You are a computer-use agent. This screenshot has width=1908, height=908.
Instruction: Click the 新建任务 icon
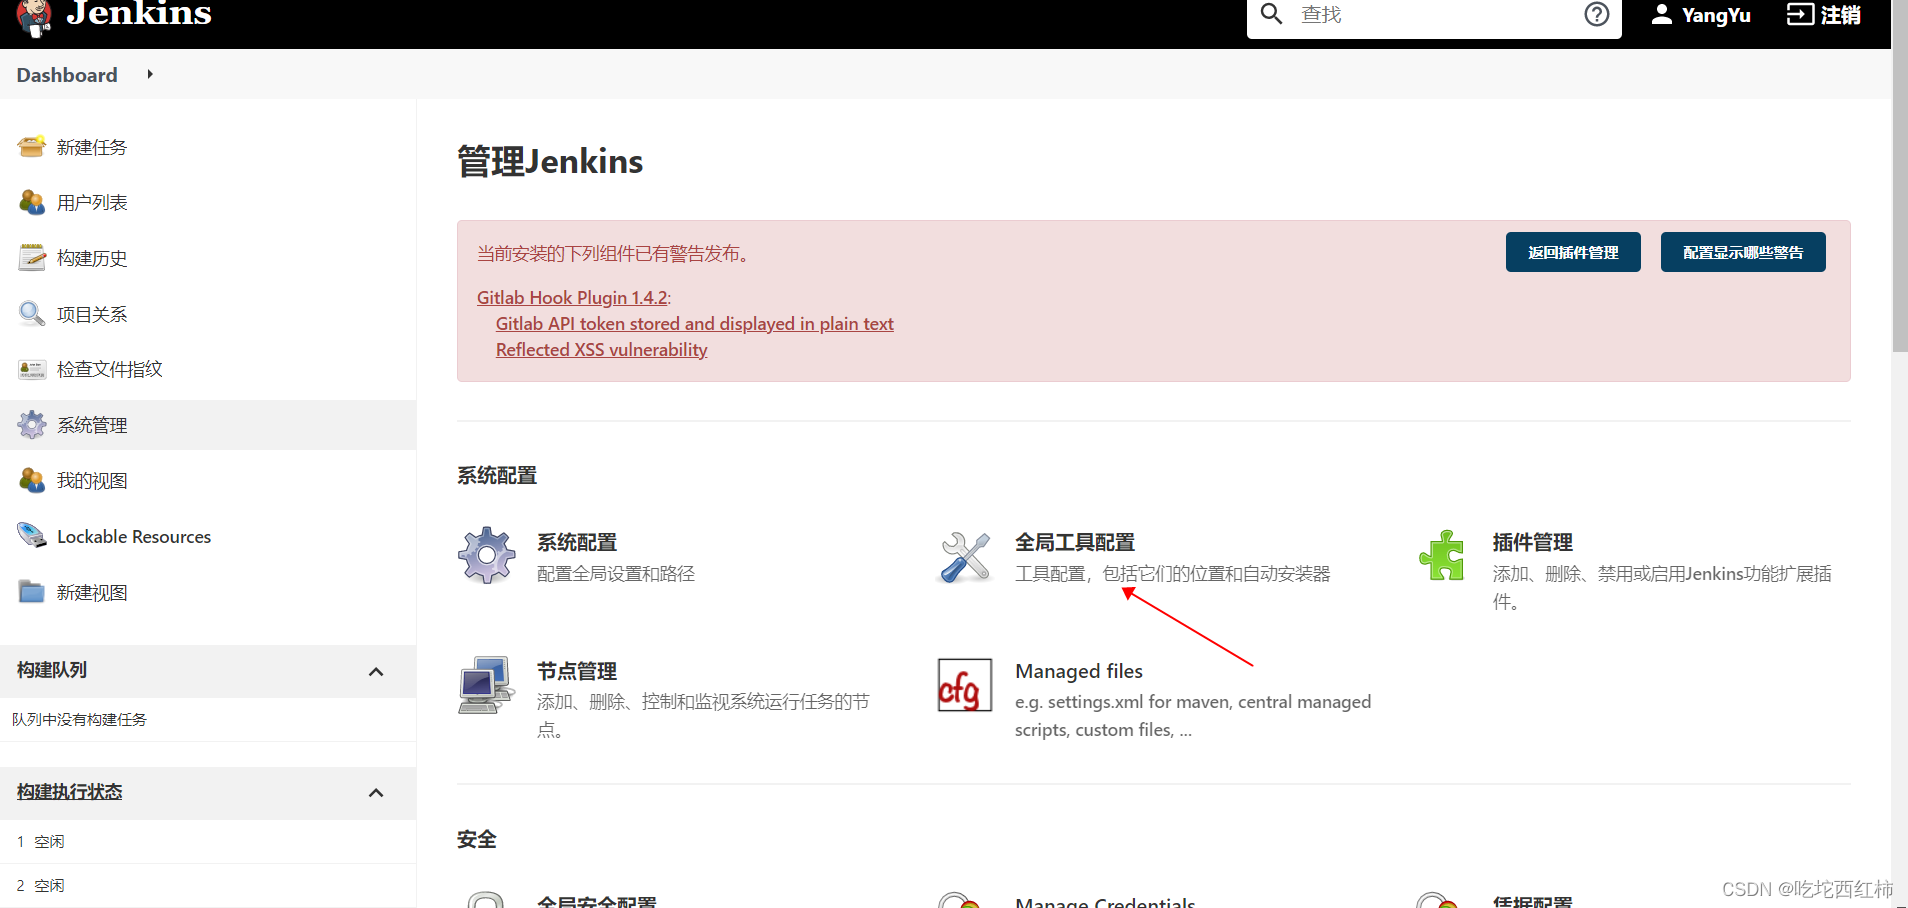point(32,147)
